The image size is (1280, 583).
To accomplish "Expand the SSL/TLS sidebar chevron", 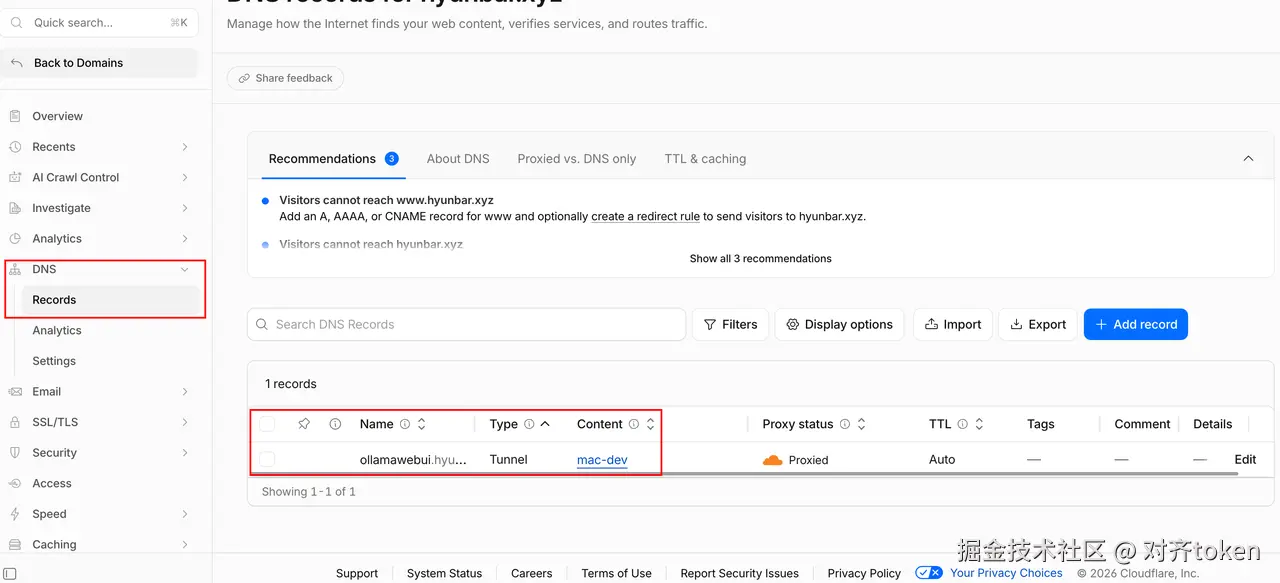I will coord(185,422).
